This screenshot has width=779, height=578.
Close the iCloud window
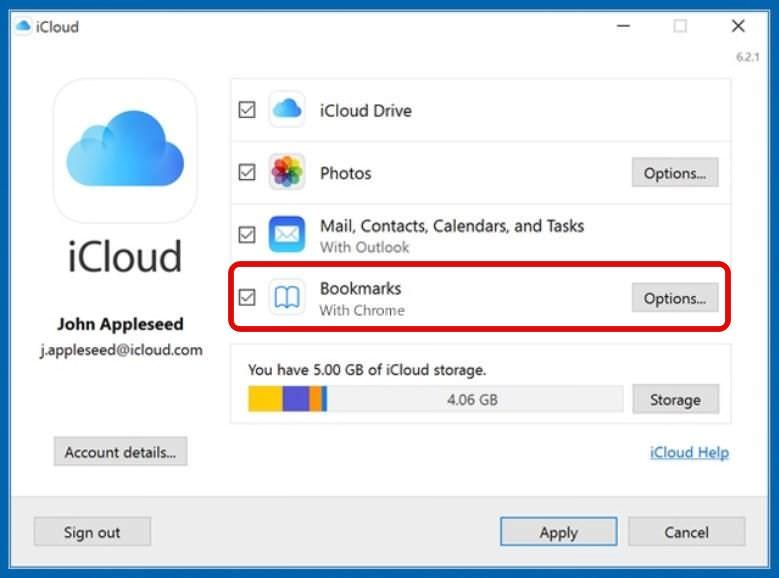click(738, 26)
